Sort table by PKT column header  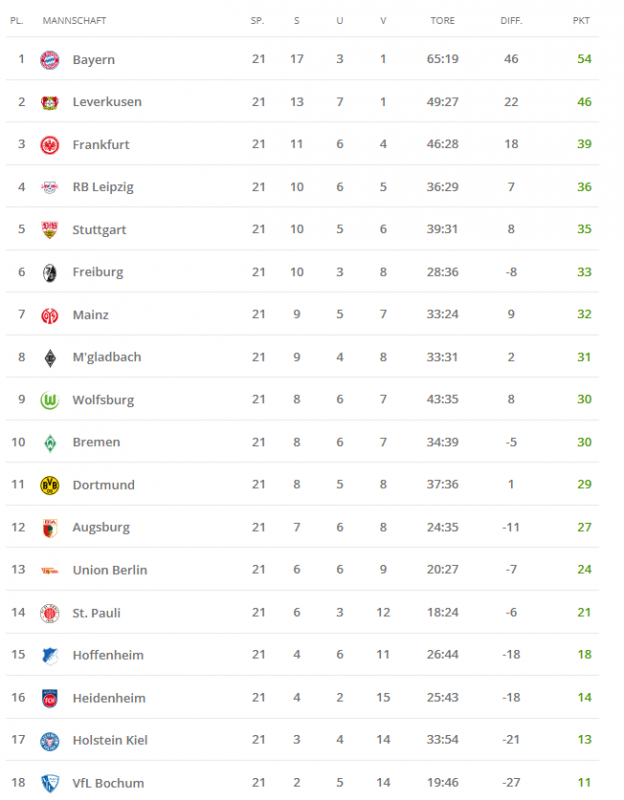point(581,20)
